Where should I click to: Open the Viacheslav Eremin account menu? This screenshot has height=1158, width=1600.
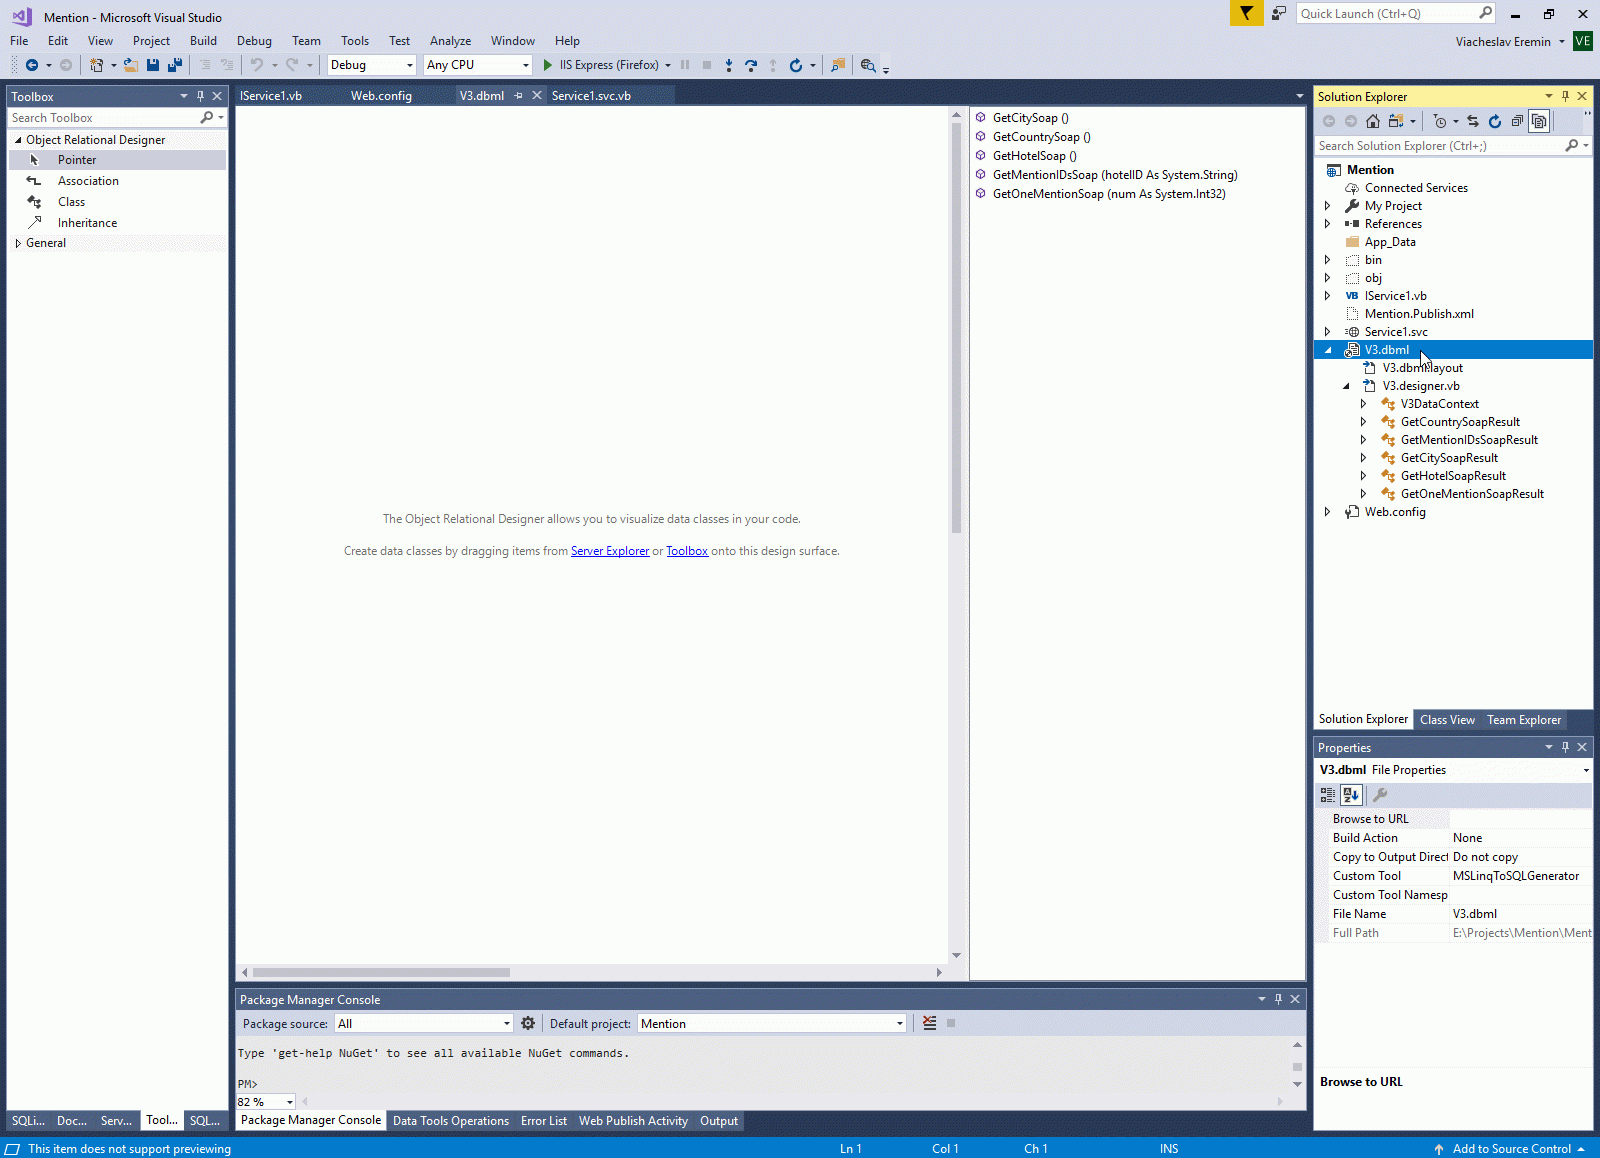point(1510,42)
